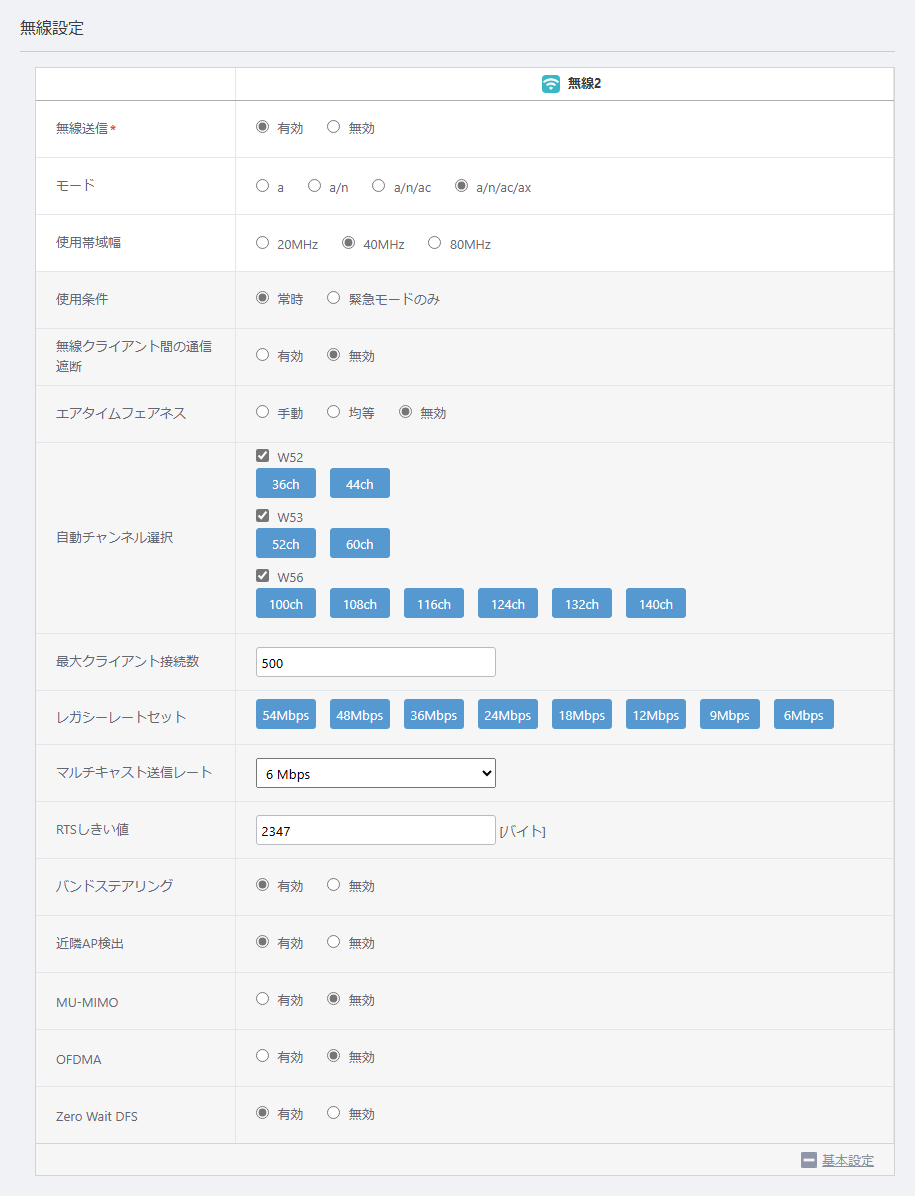Toggle the 18Mbps legacy rate
The image size is (915, 1196).
tap(582, 715)
